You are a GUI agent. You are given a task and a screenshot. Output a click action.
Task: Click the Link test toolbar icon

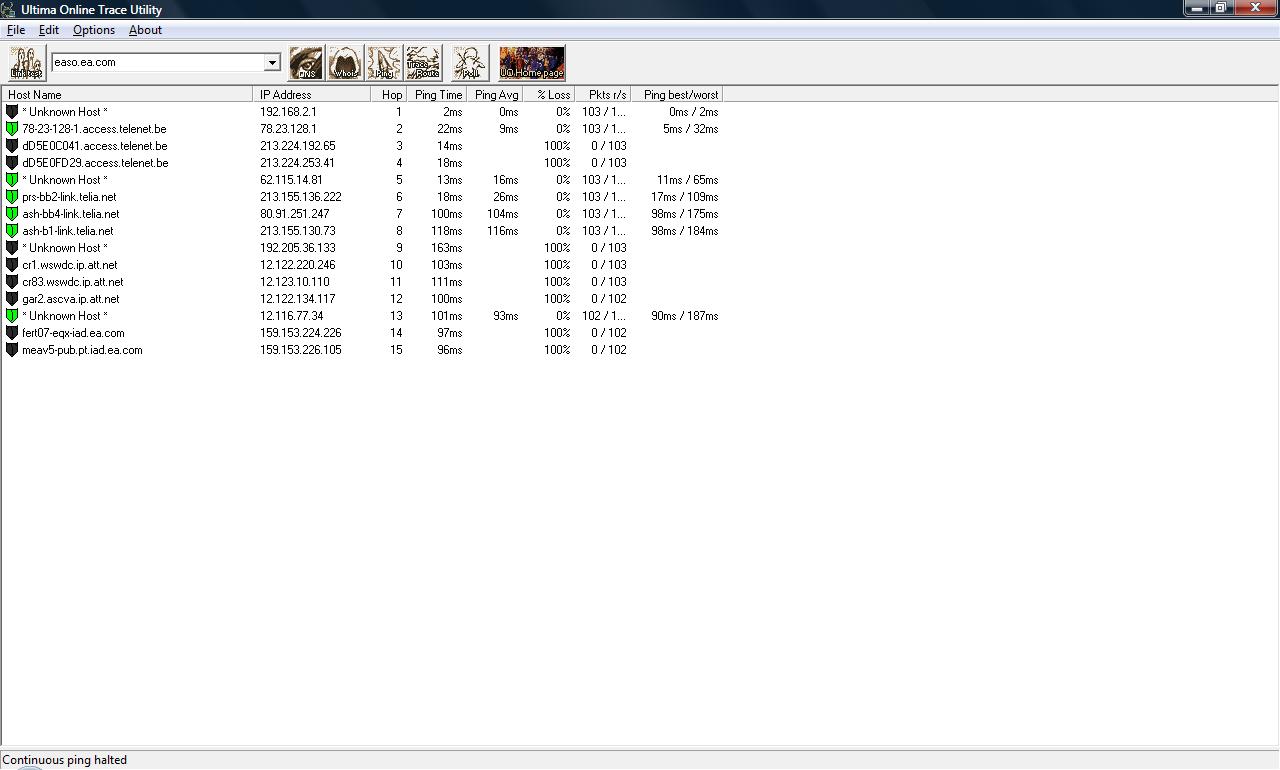click(x=27, y=63)
